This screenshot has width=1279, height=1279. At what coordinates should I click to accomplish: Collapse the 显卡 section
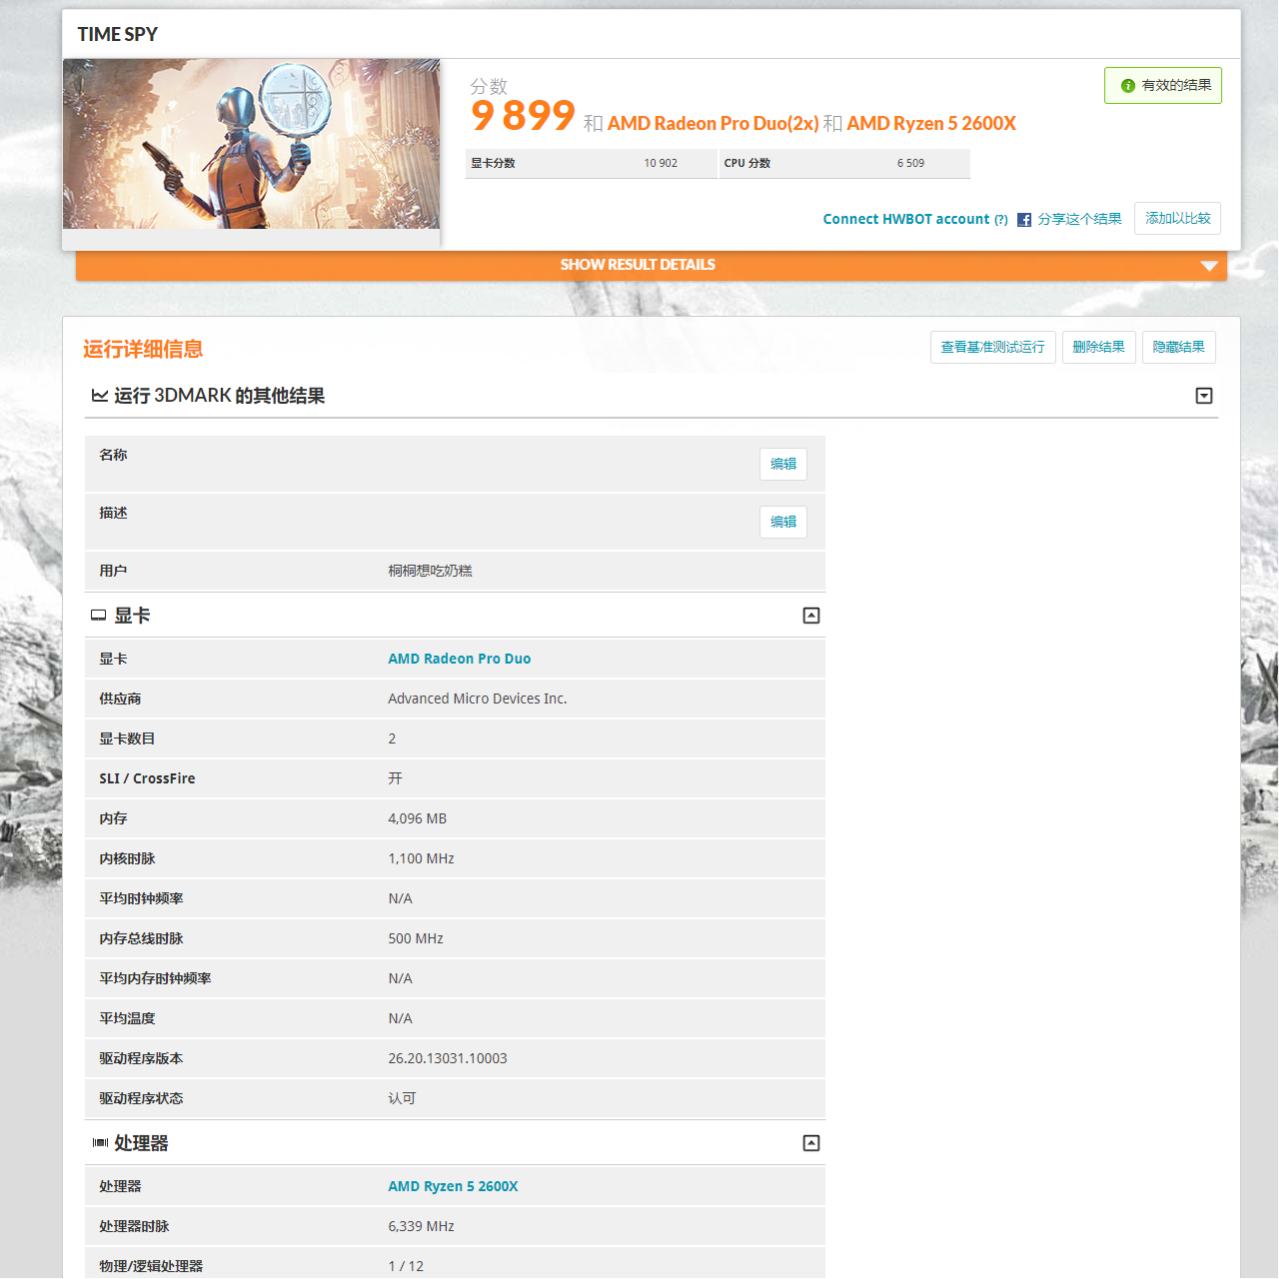811,616
